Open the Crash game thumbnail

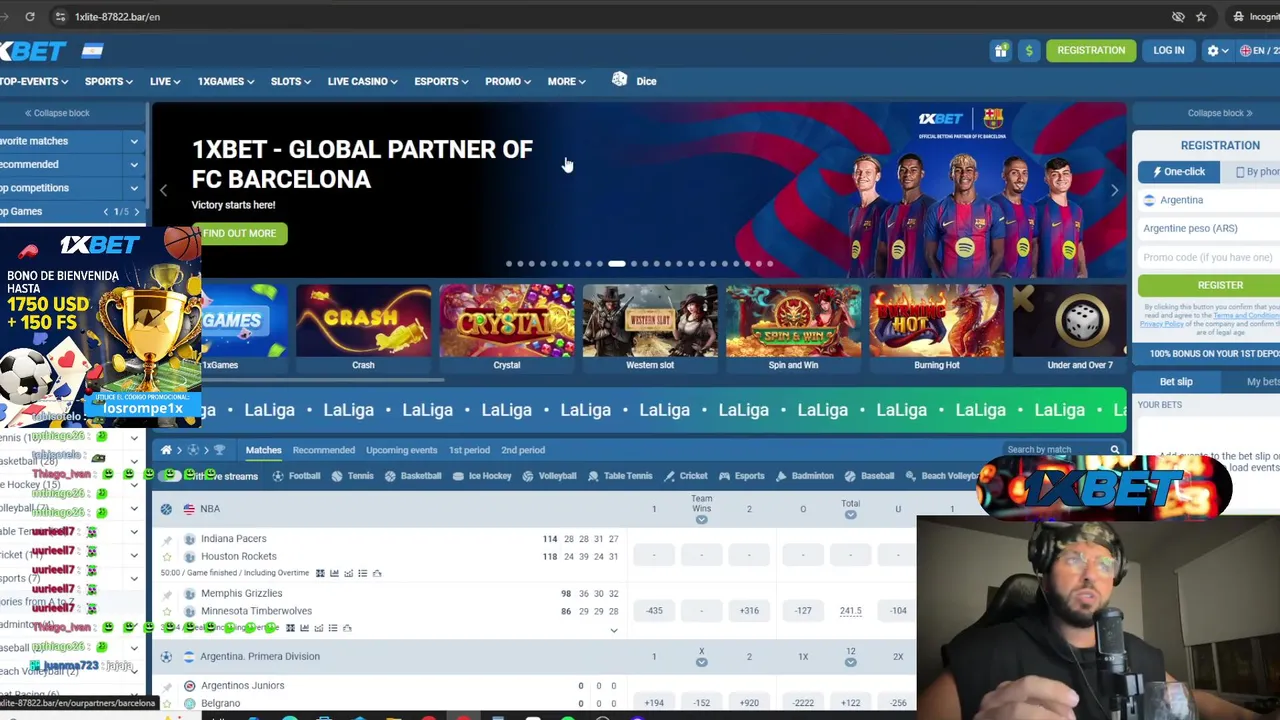click(363, 329)
